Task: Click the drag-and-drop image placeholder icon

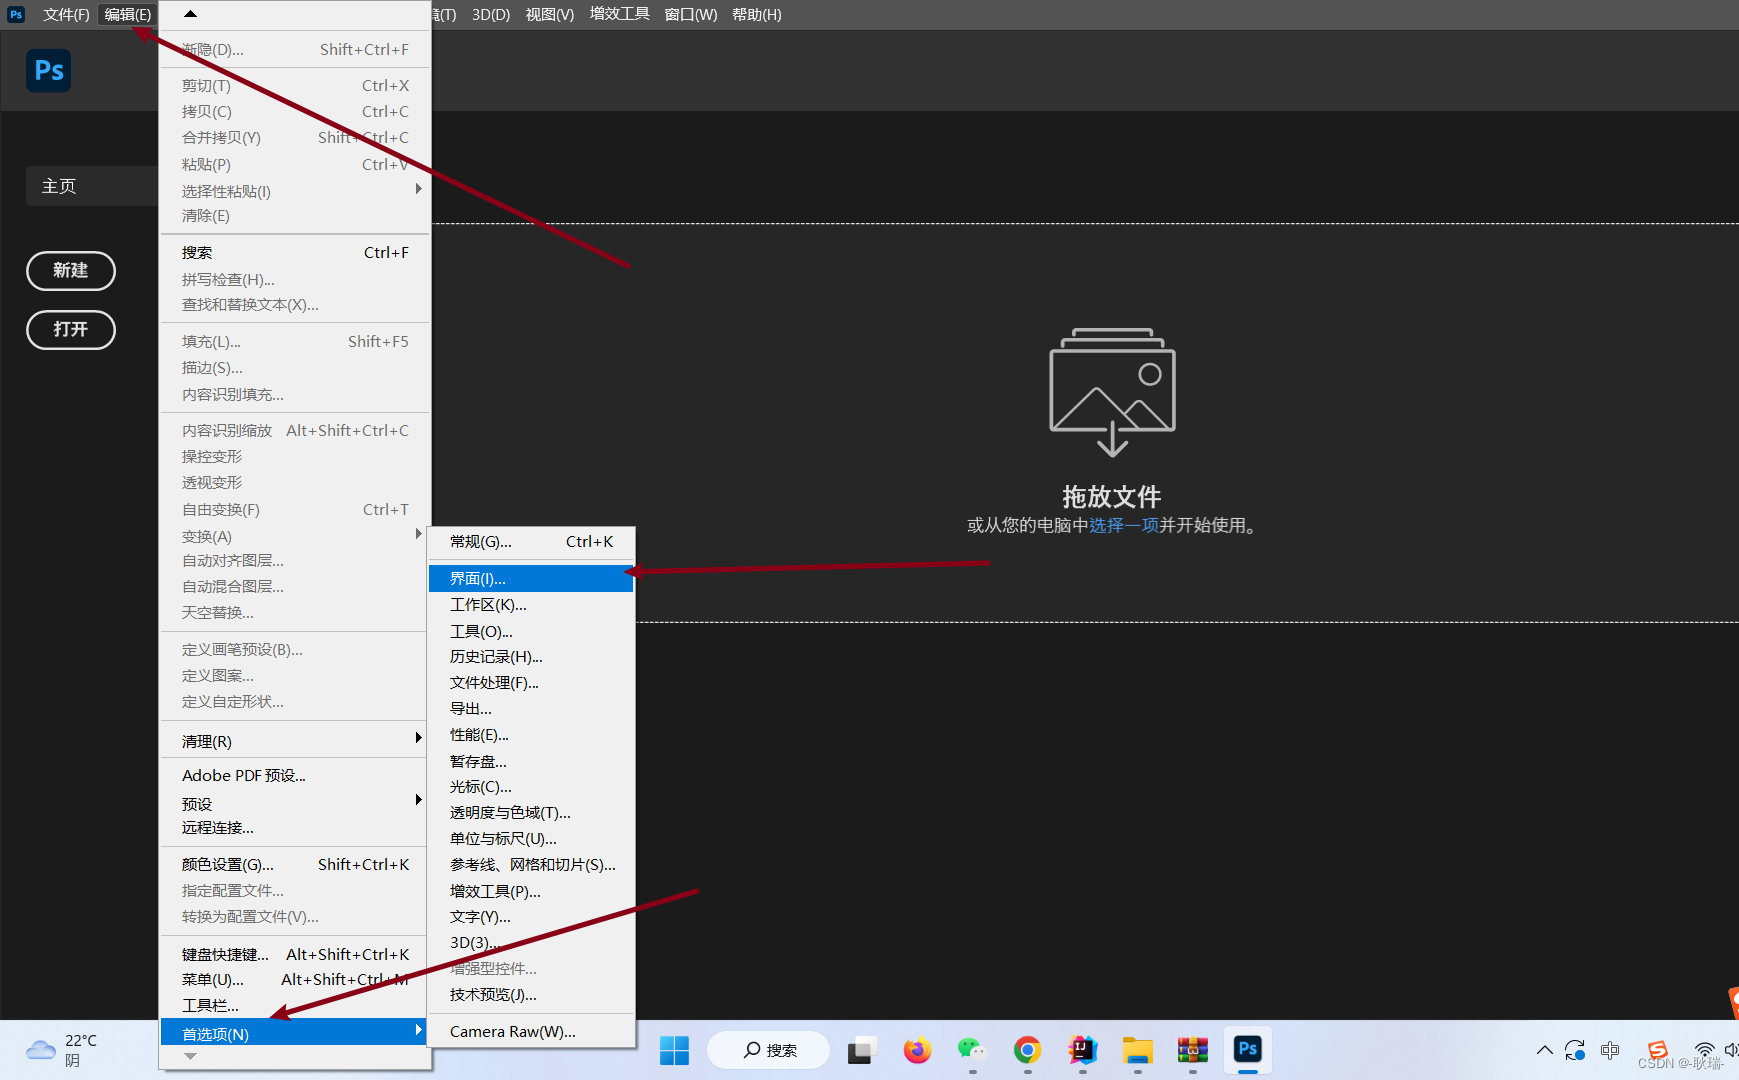Action: pos(1112,392)
